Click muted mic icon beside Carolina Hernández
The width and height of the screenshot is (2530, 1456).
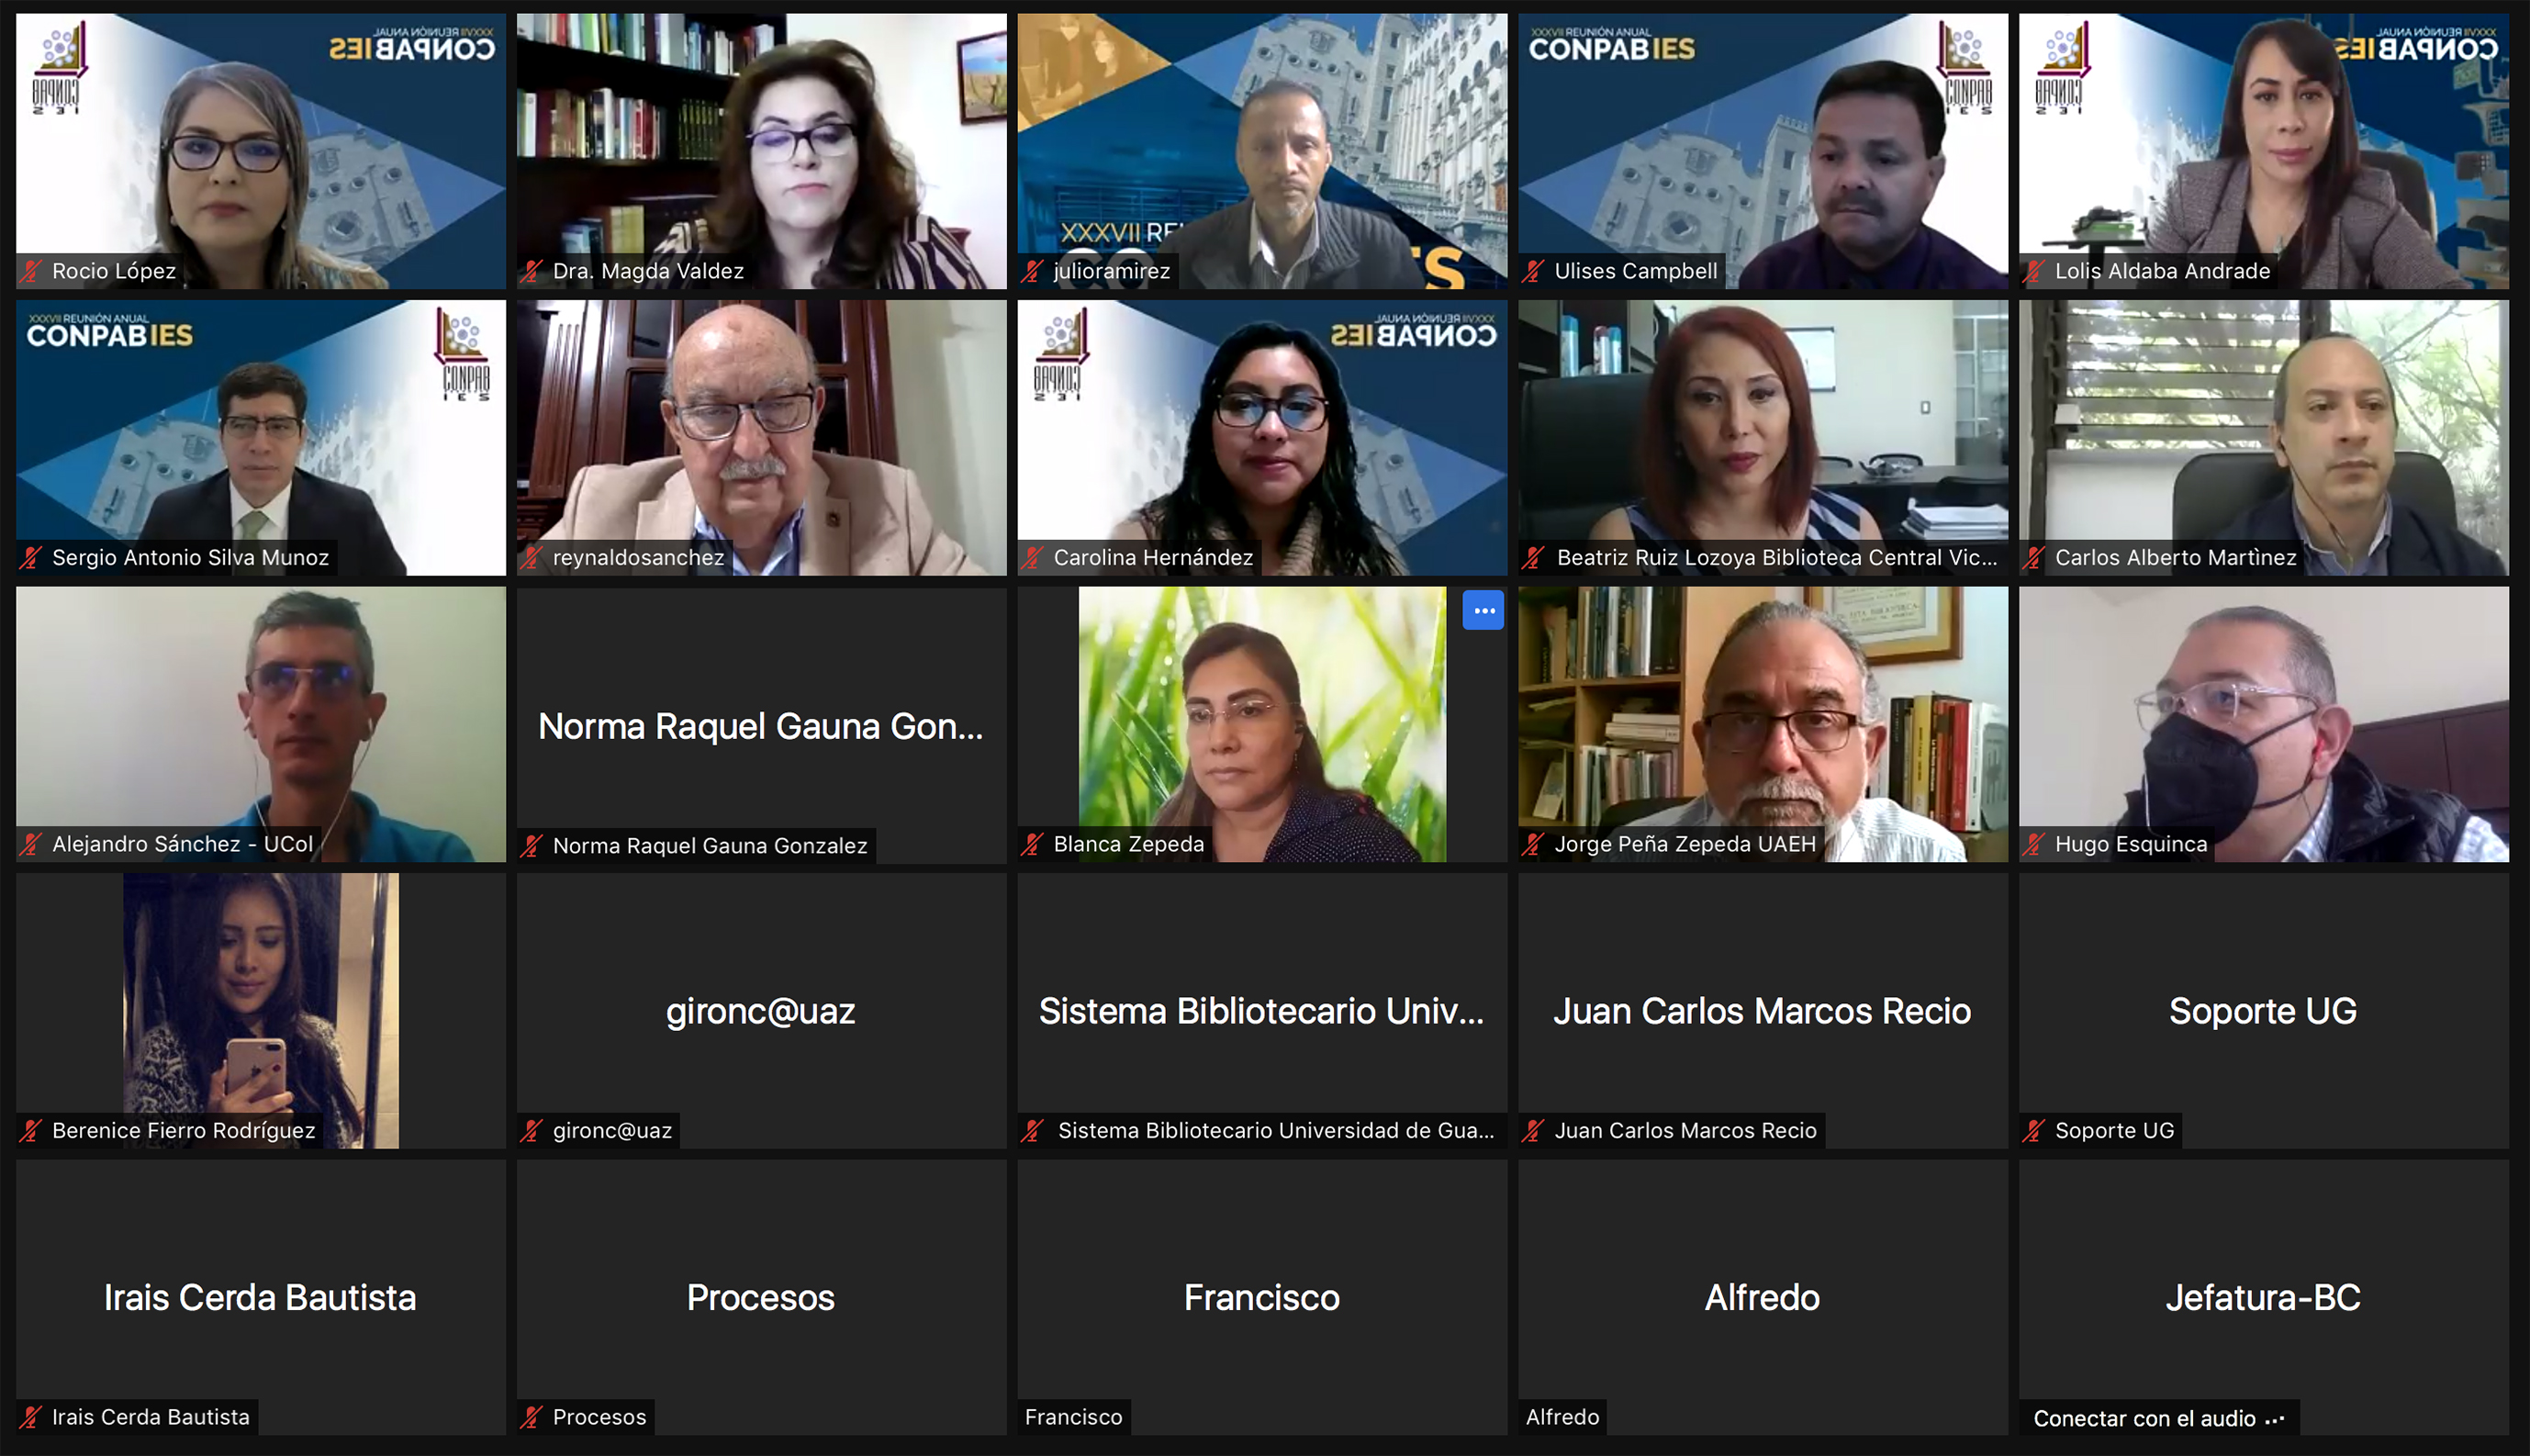click(1034, 558)
